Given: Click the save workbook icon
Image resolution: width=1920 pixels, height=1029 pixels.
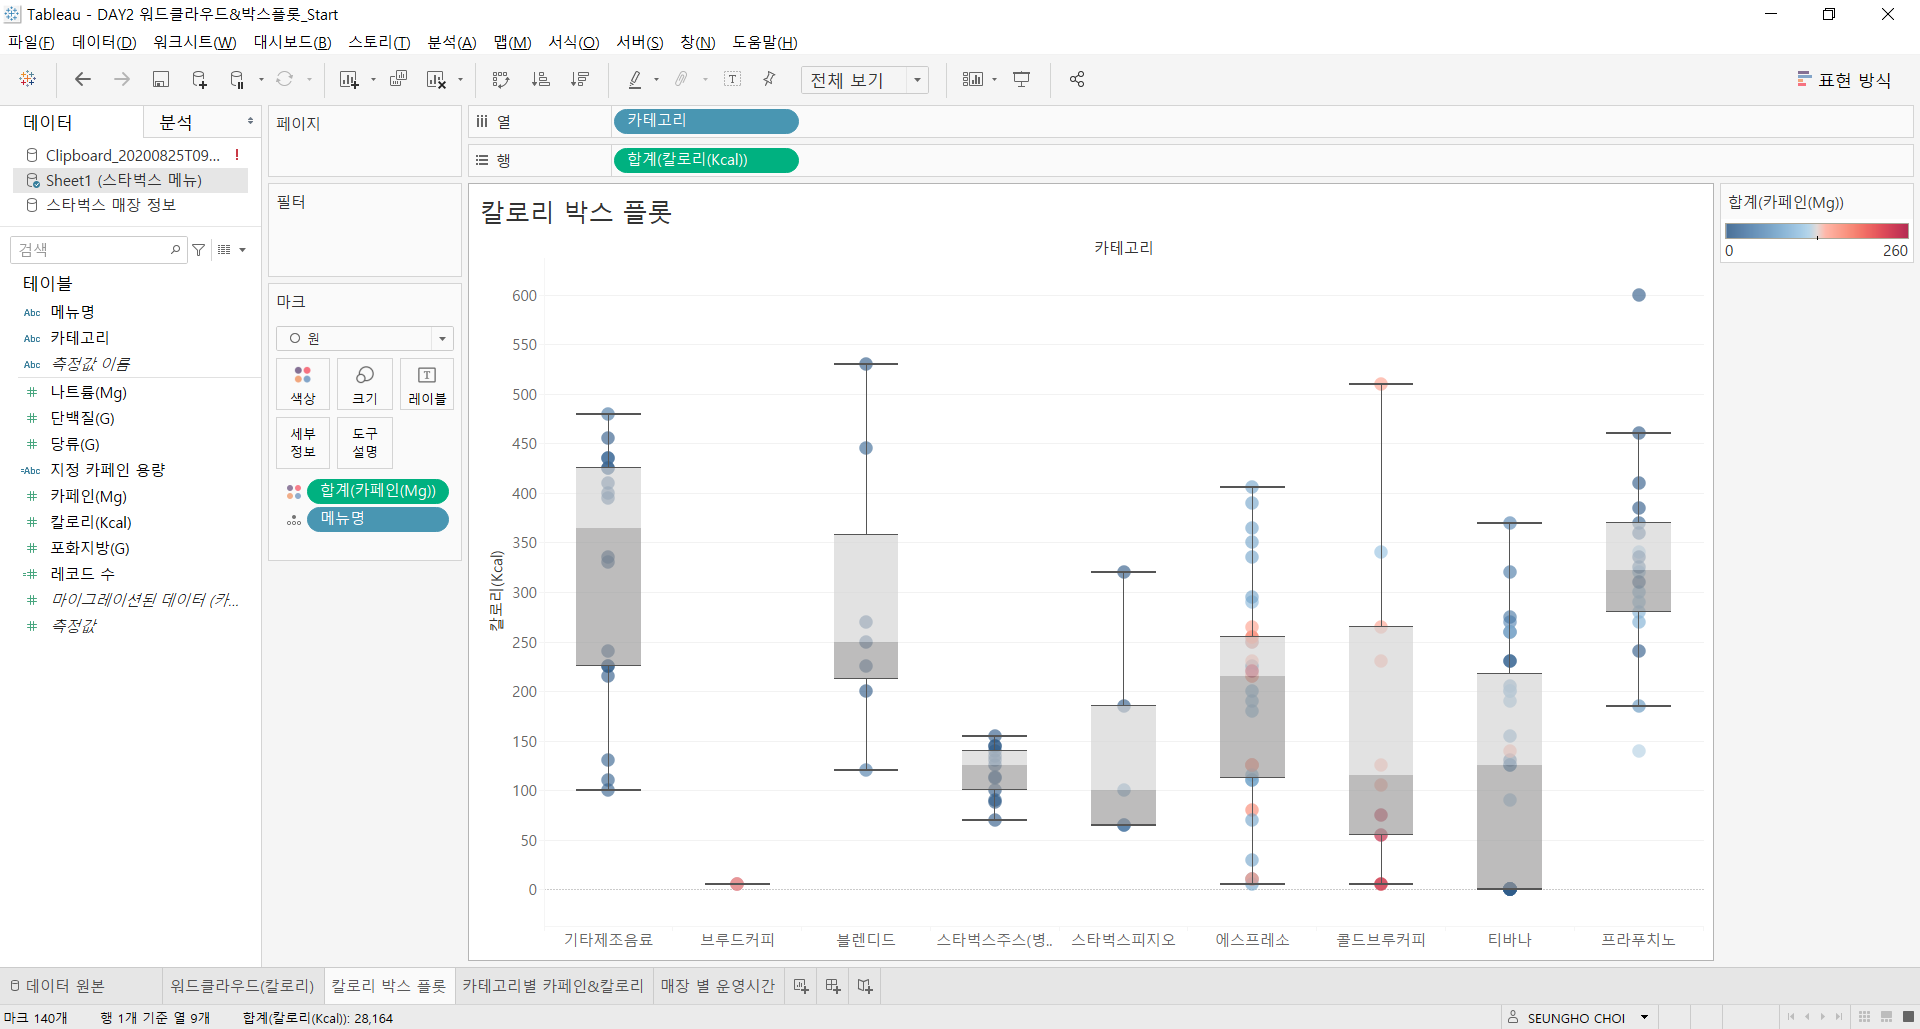Looking at the screenshot, I should tap(161, 79).
